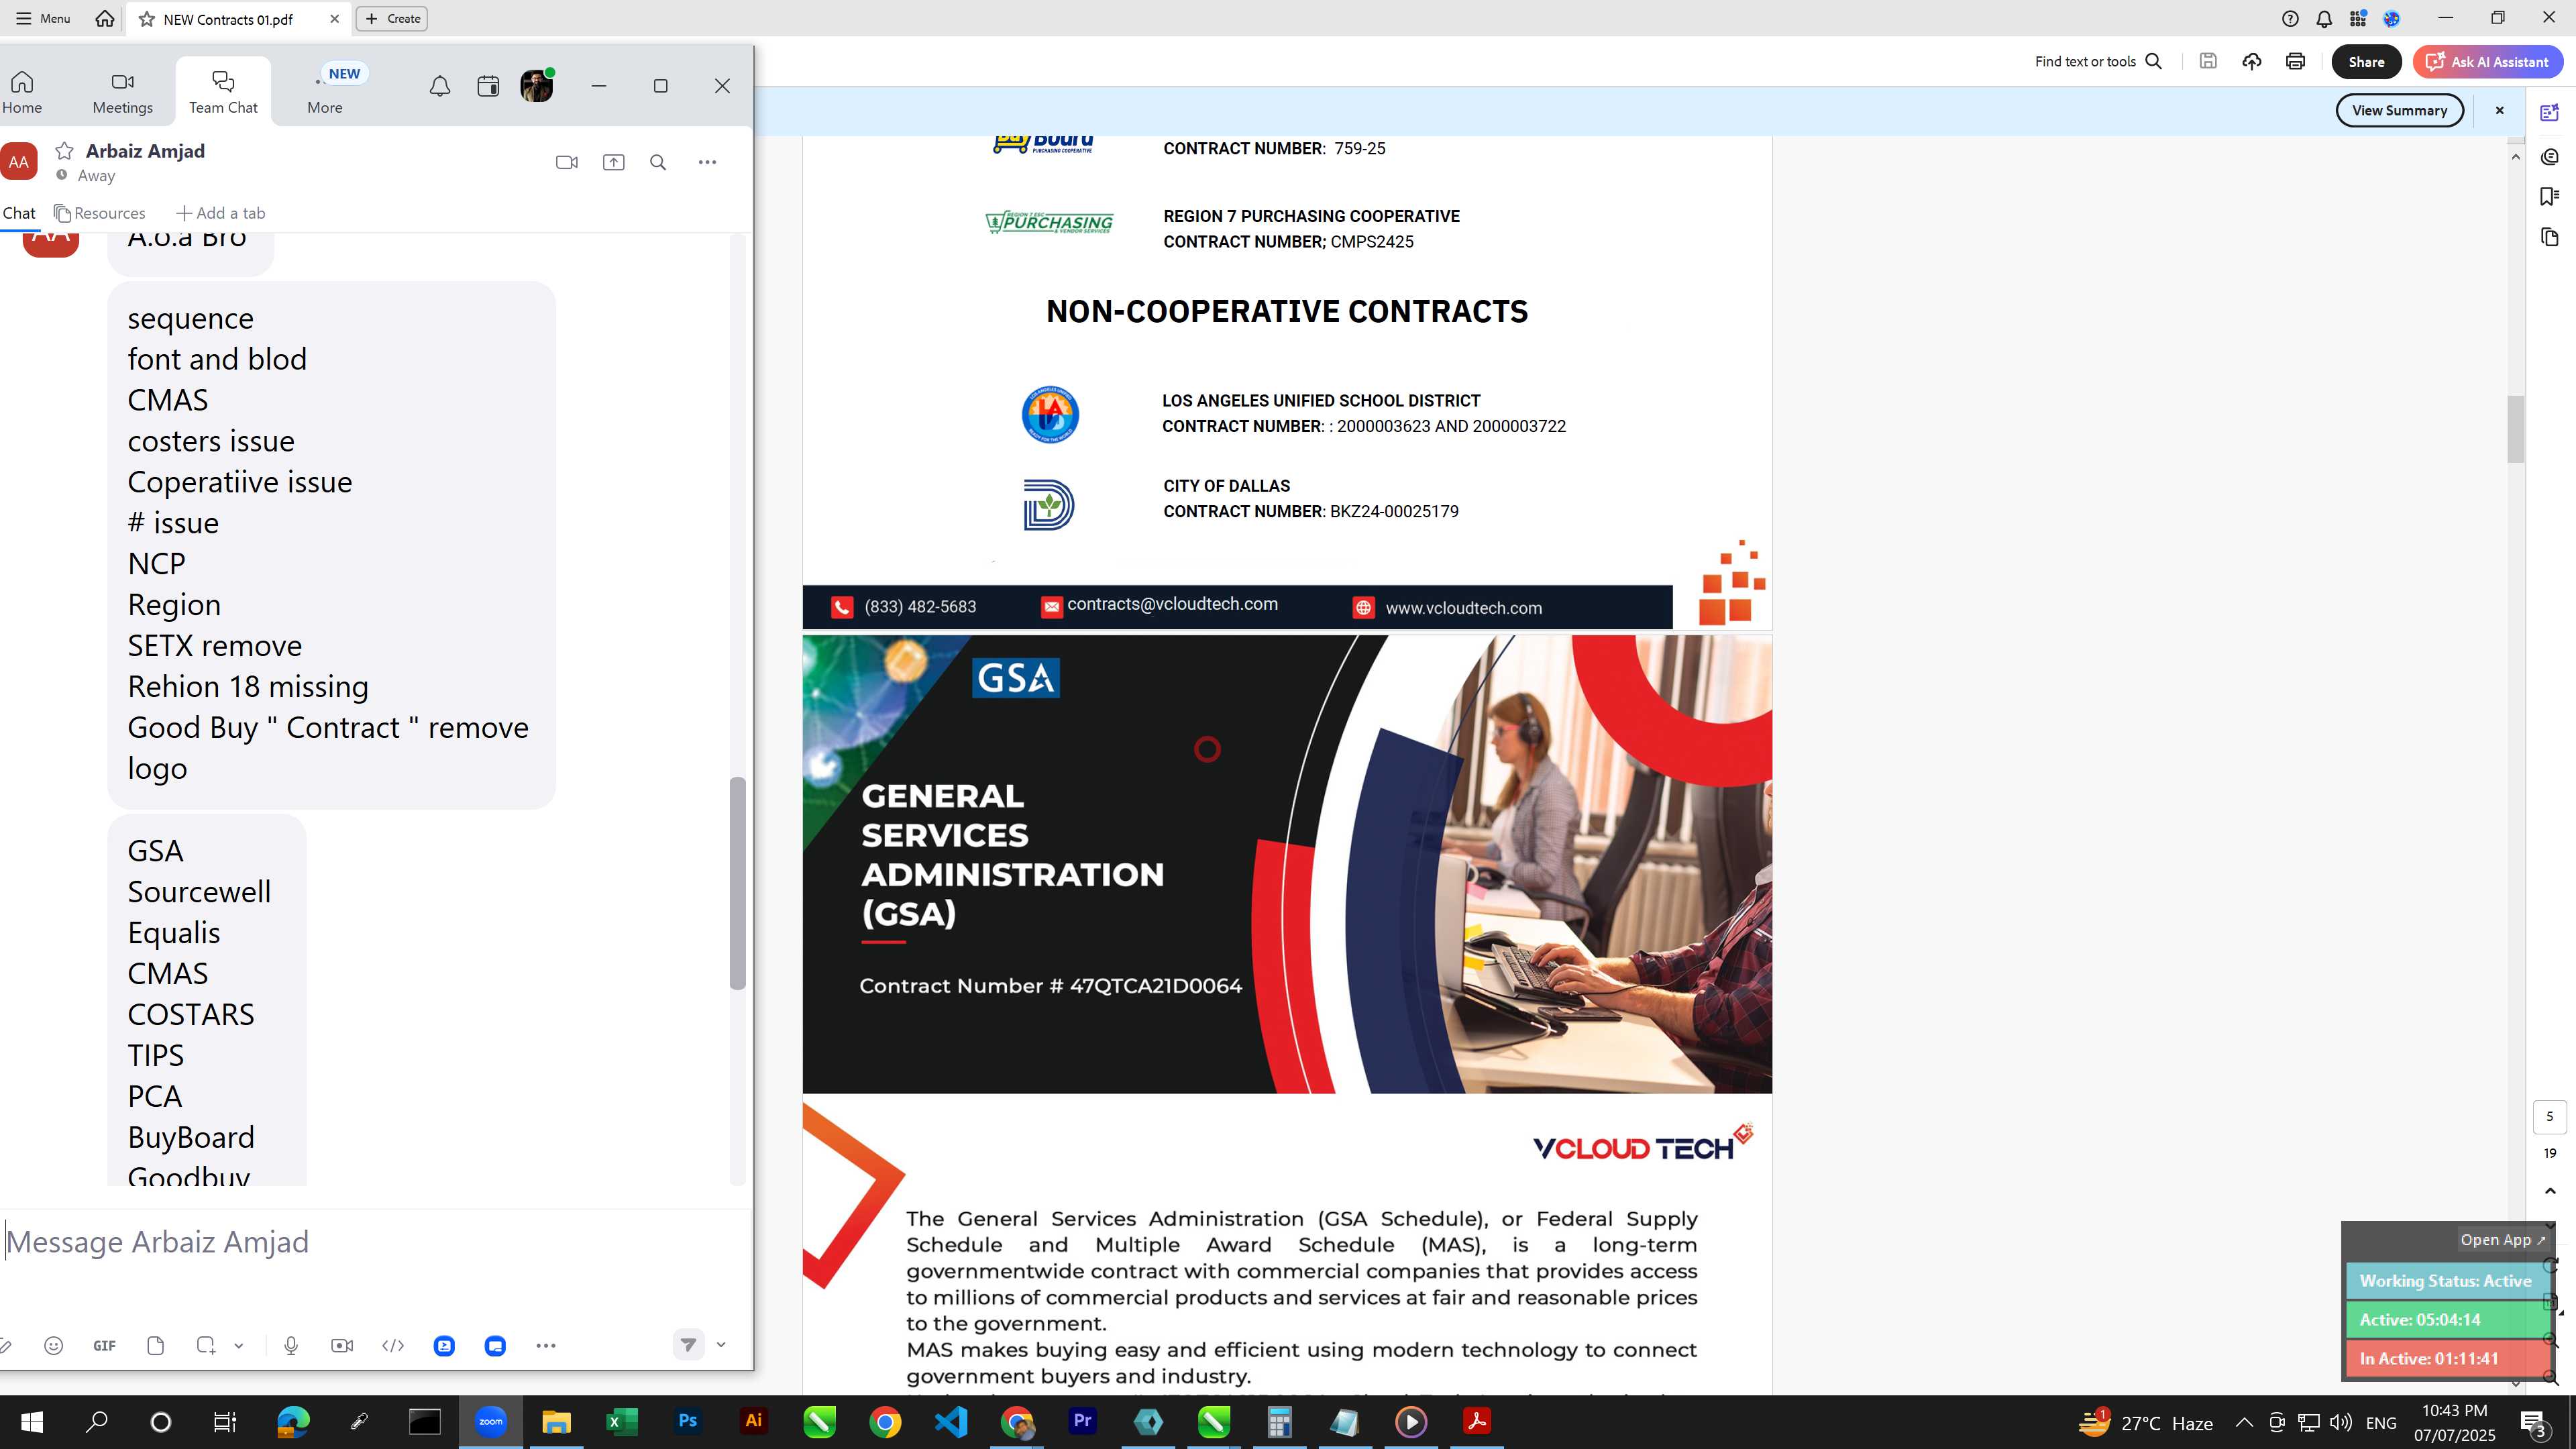Open Acrobat page thumbnails panel icon

[2550, 237]
